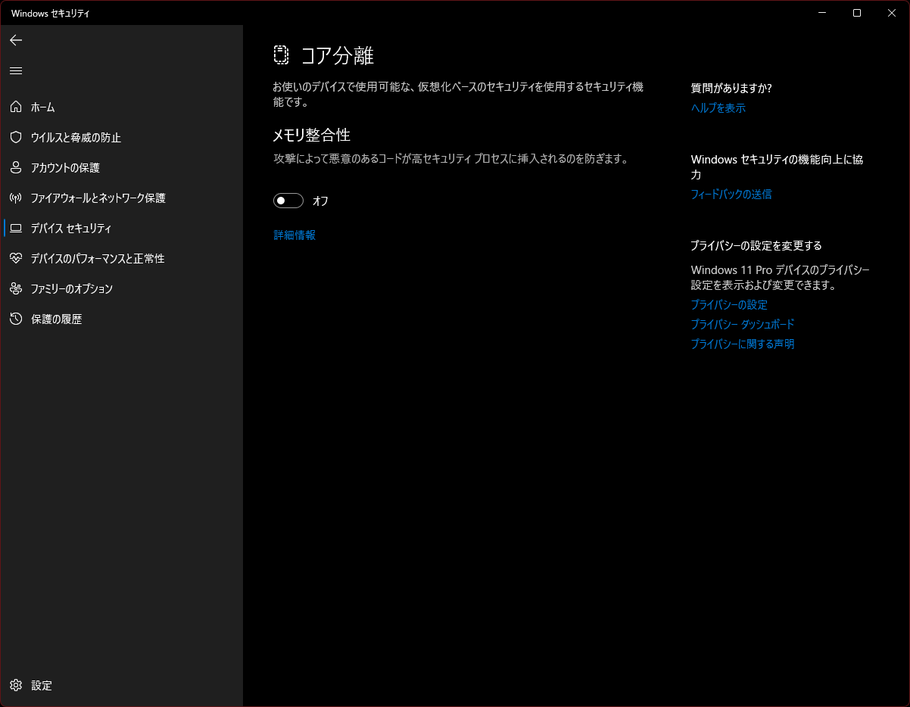Click プライバシーの設定を変更する heading
The height and width of the screenshot is (707, 910).
coord(756,246)
